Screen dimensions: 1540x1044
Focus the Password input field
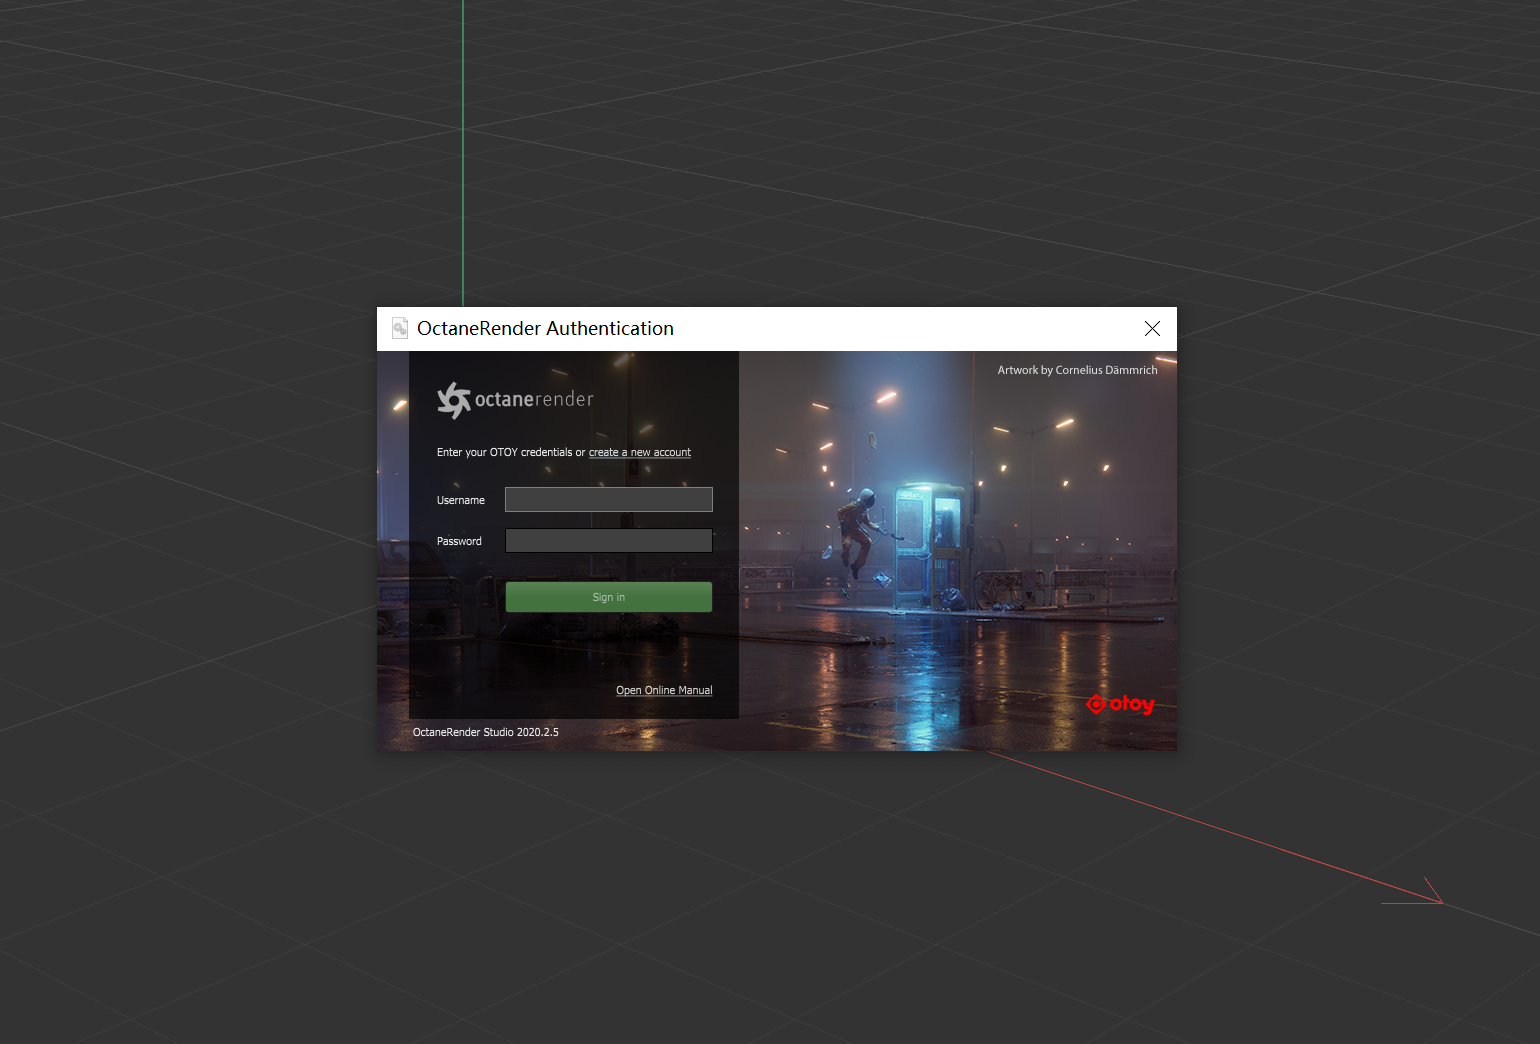point(608,541)
